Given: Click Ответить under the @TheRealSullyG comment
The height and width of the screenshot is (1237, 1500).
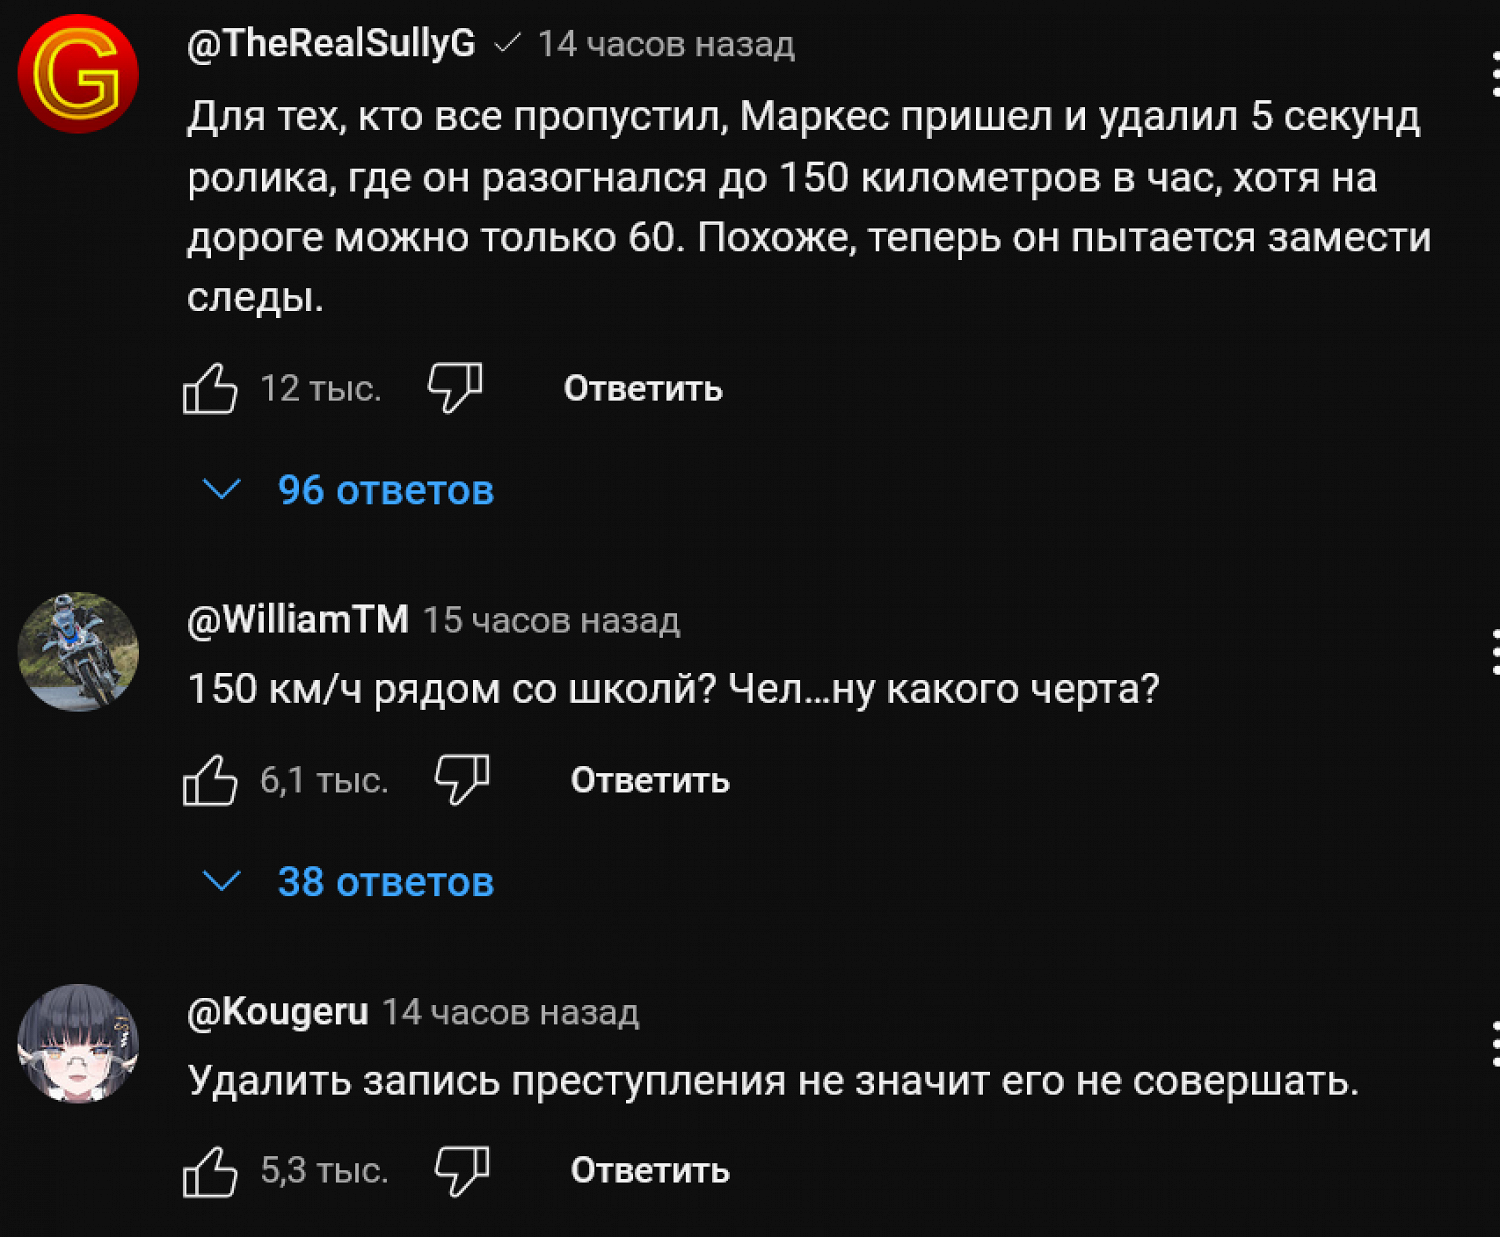Looking at the screenshot, I should 642,388.
